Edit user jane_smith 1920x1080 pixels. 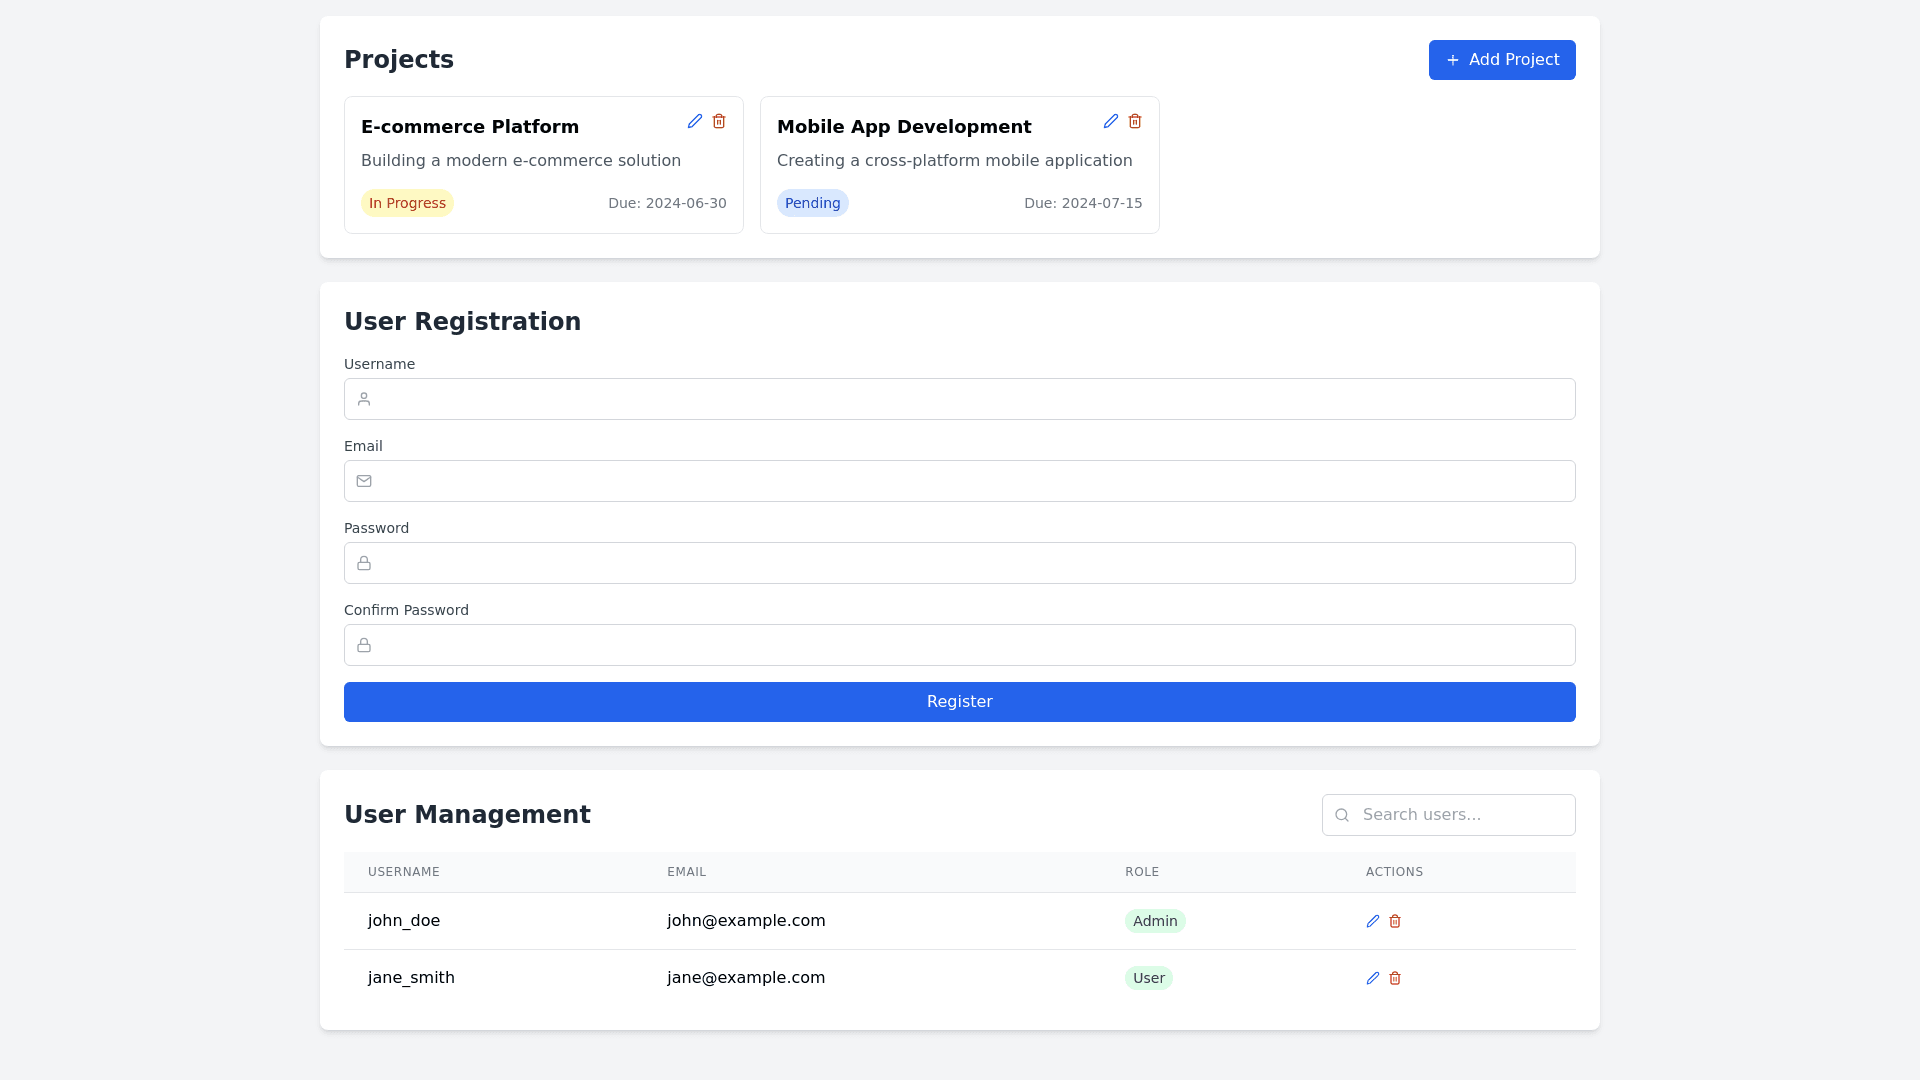point(1373,978)
